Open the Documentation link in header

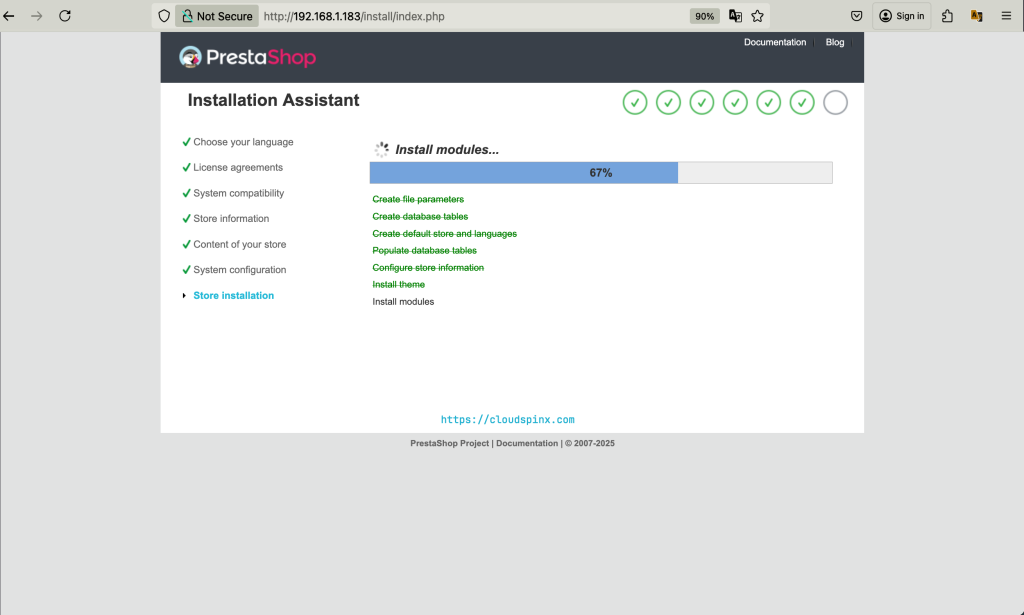coord(775,42)
